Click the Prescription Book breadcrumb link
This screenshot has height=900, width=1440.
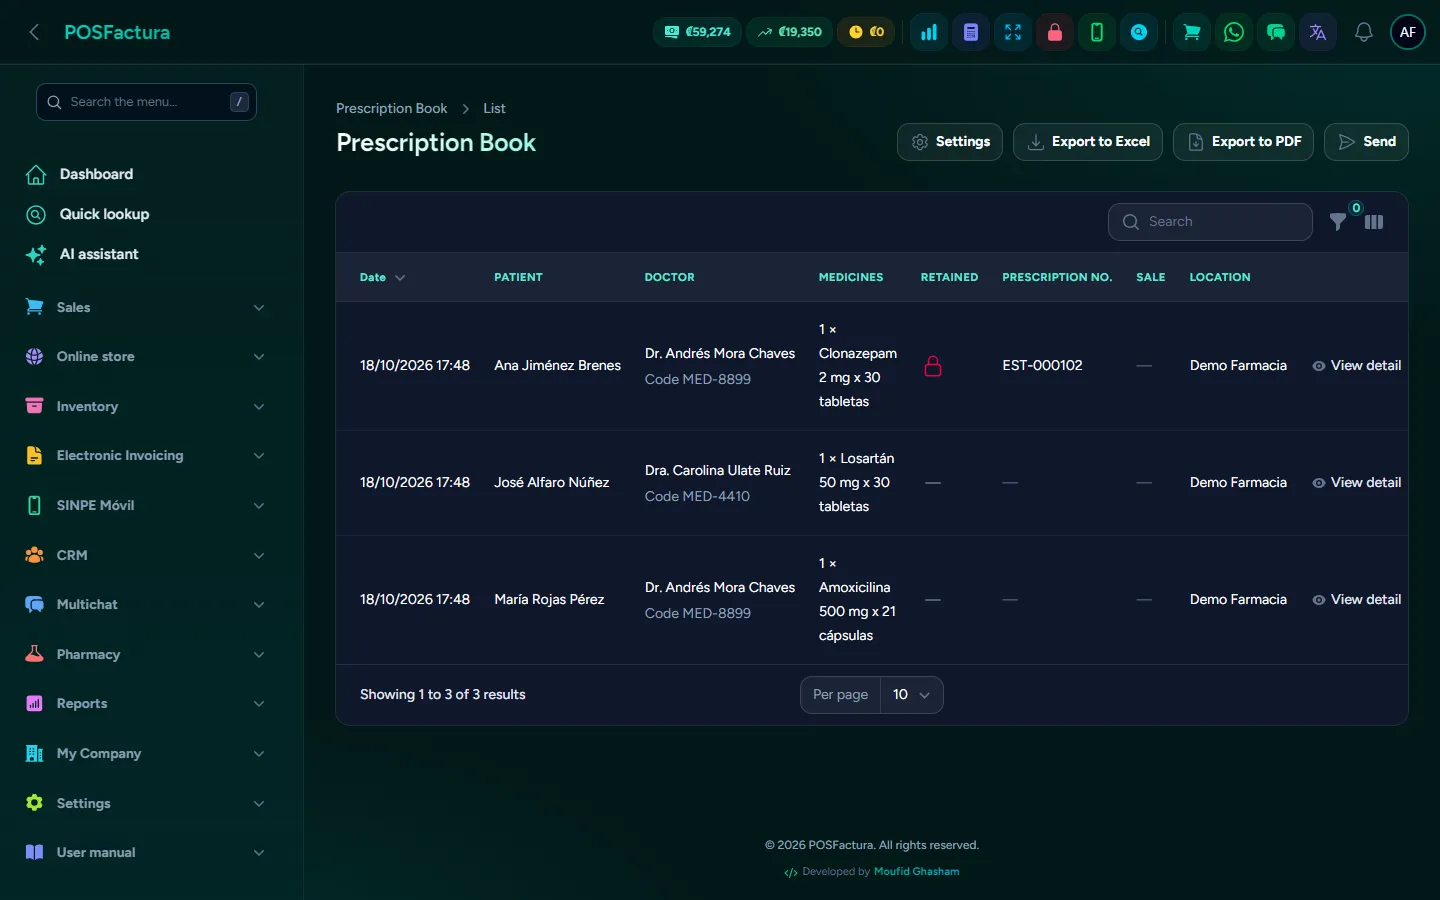pyautogui.click(x=392, y=108)
